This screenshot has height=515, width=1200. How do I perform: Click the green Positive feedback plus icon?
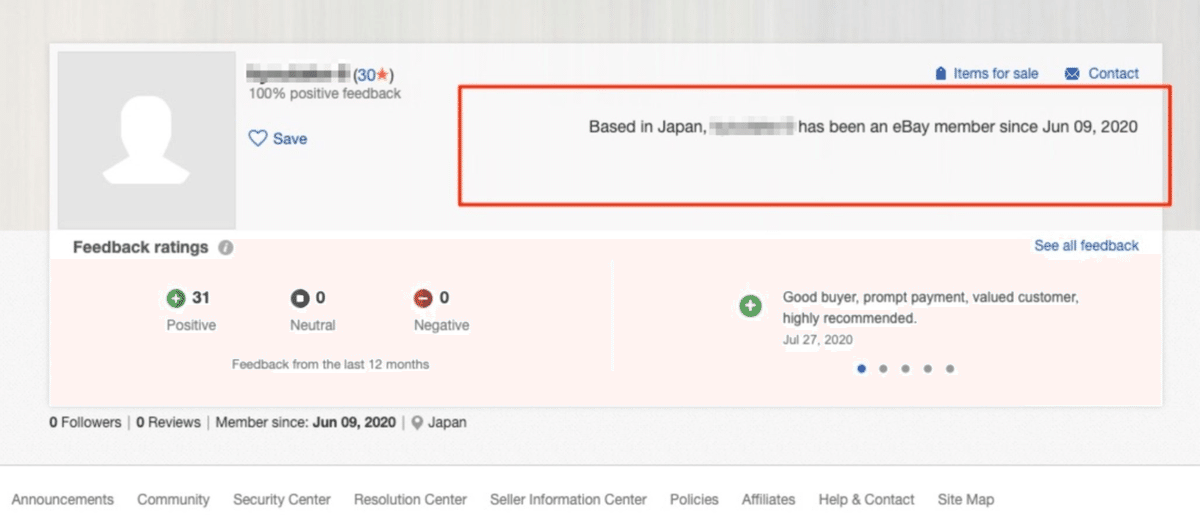click(176, 298)
